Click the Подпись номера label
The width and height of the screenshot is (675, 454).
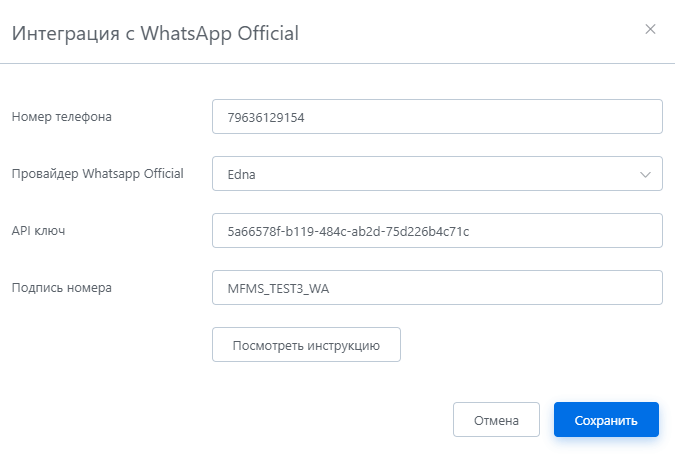pos(62,287)
